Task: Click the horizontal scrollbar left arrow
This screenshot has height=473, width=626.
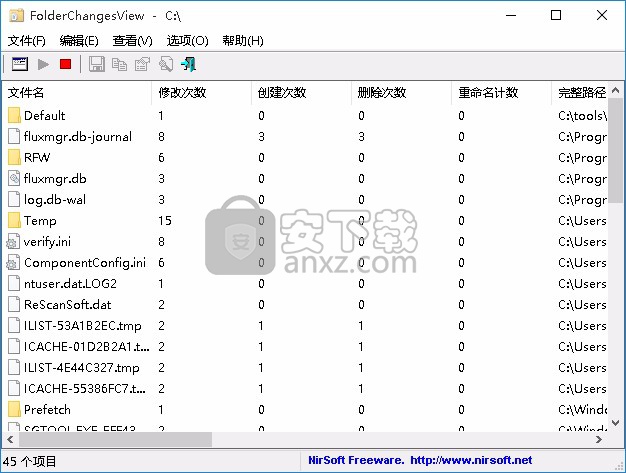Action: 11,439
